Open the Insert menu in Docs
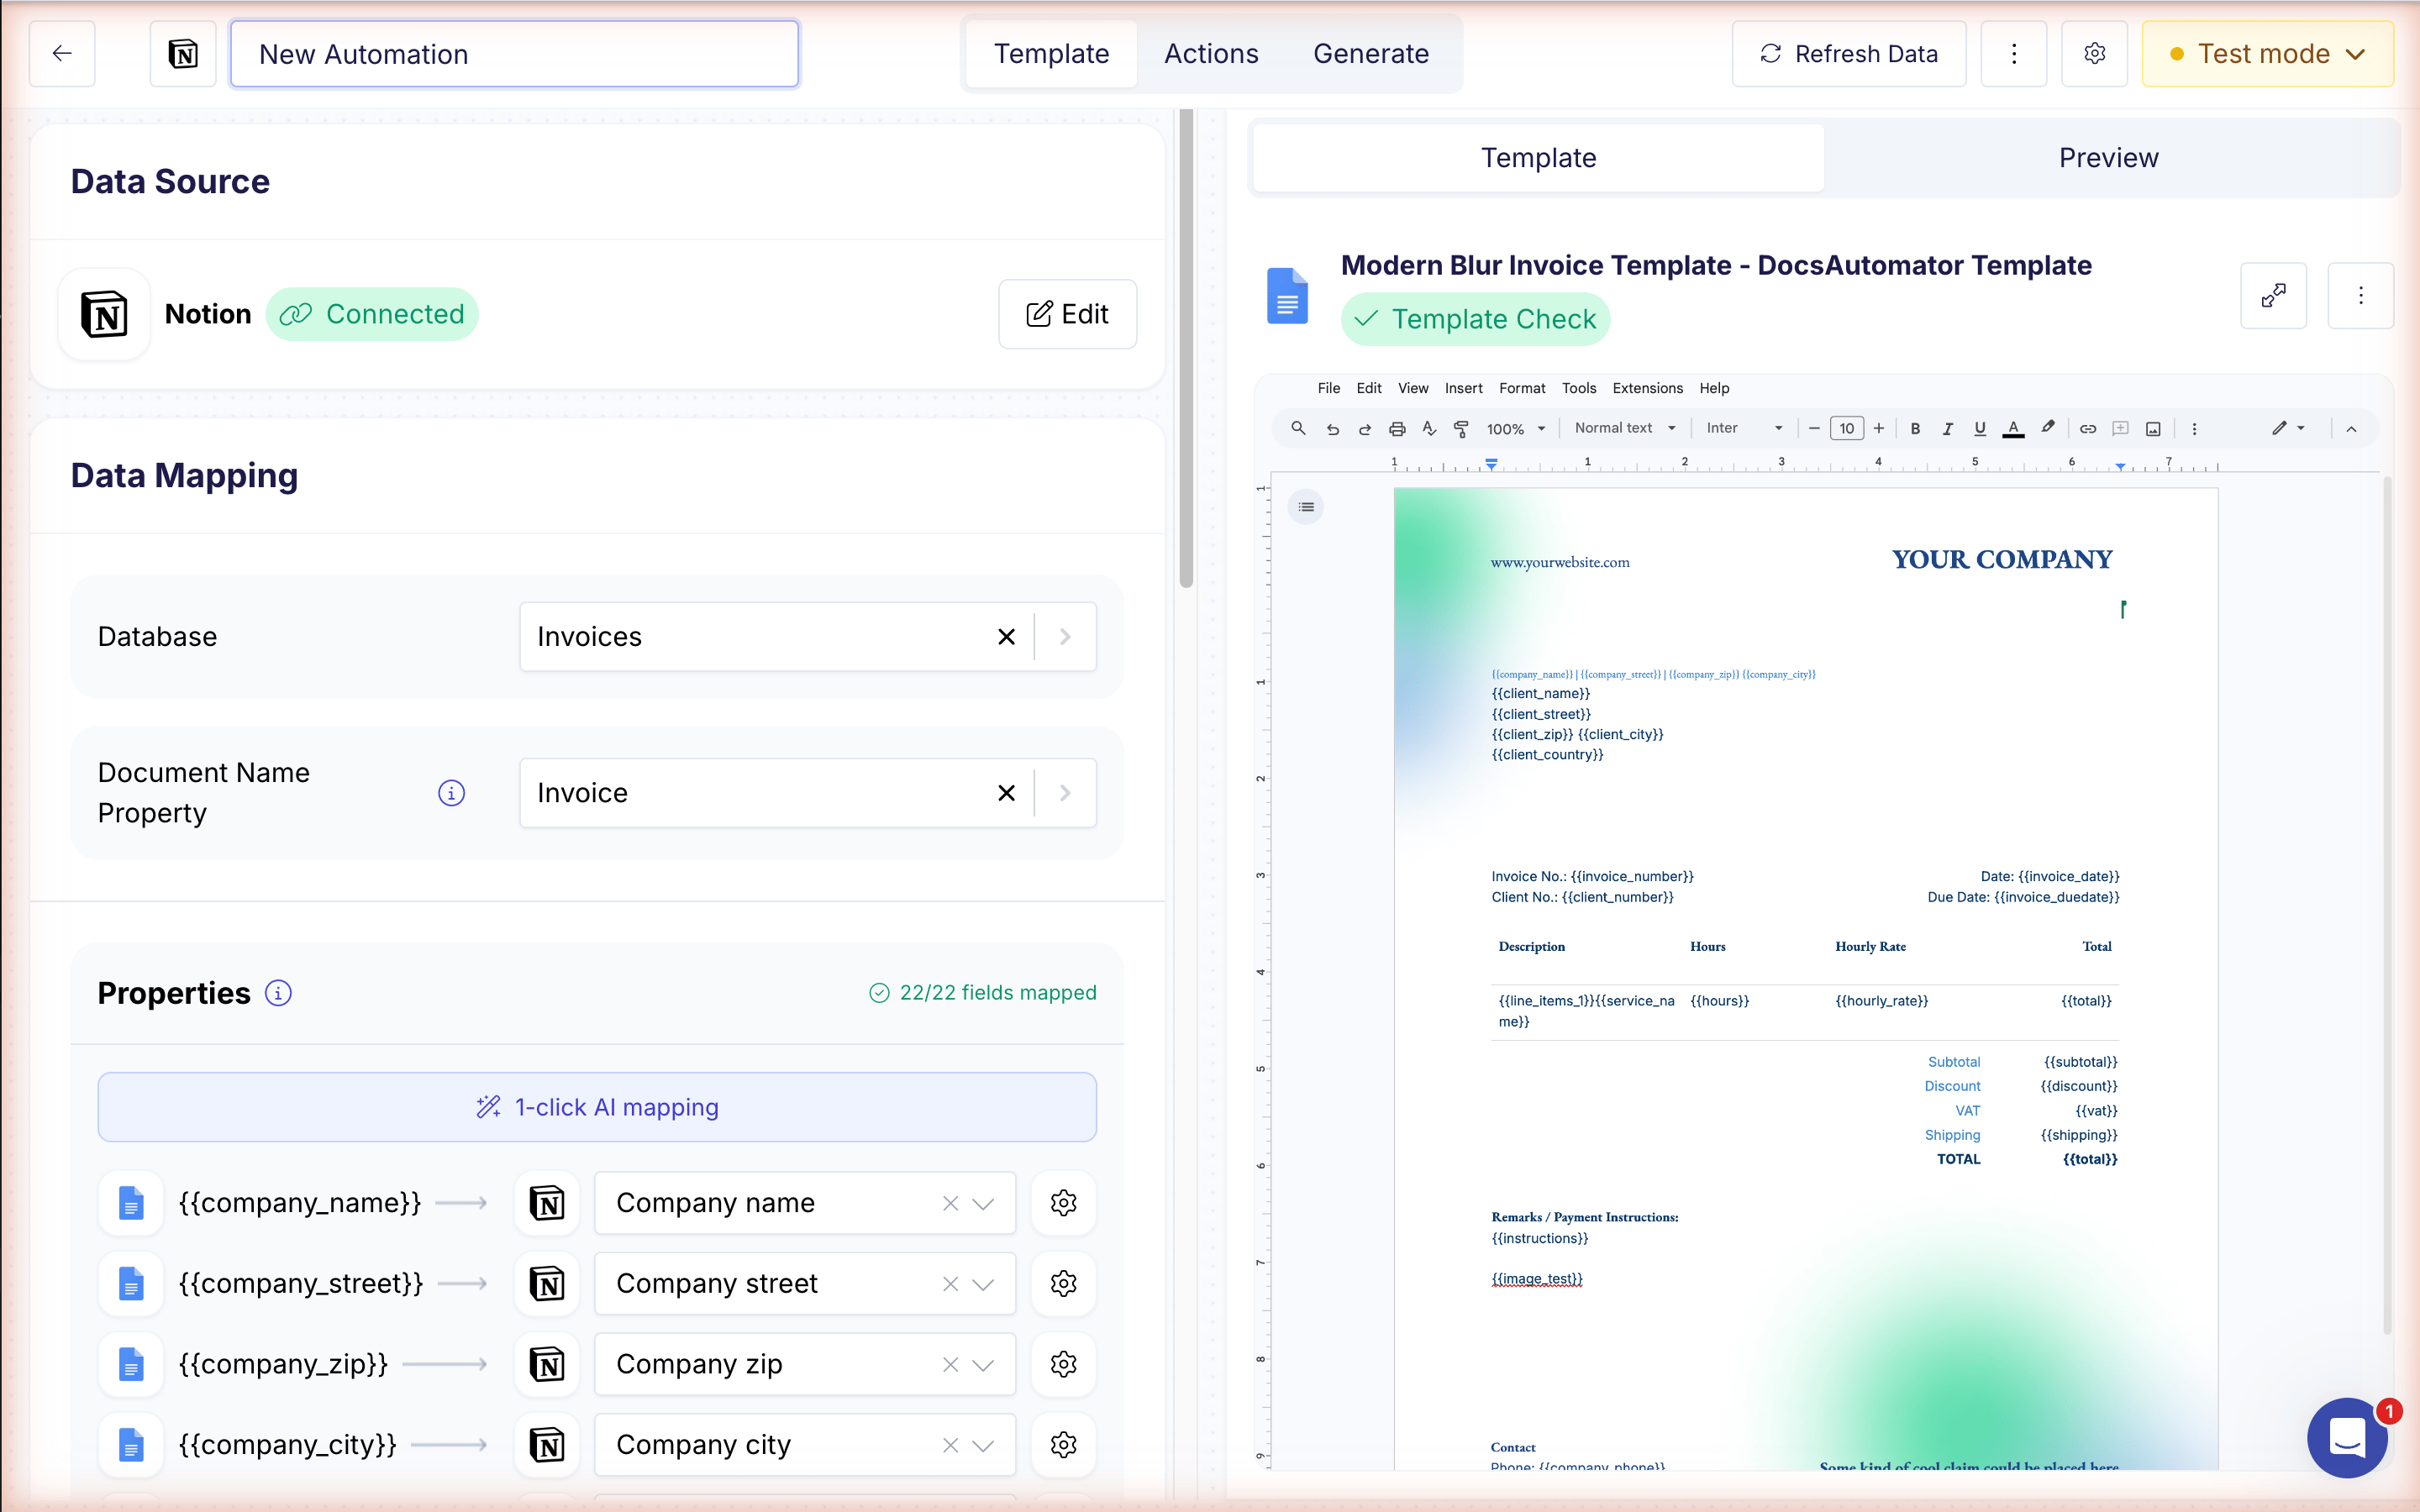The image size is (2420, 1512). pyautogui.click(x=1463, y=388)
